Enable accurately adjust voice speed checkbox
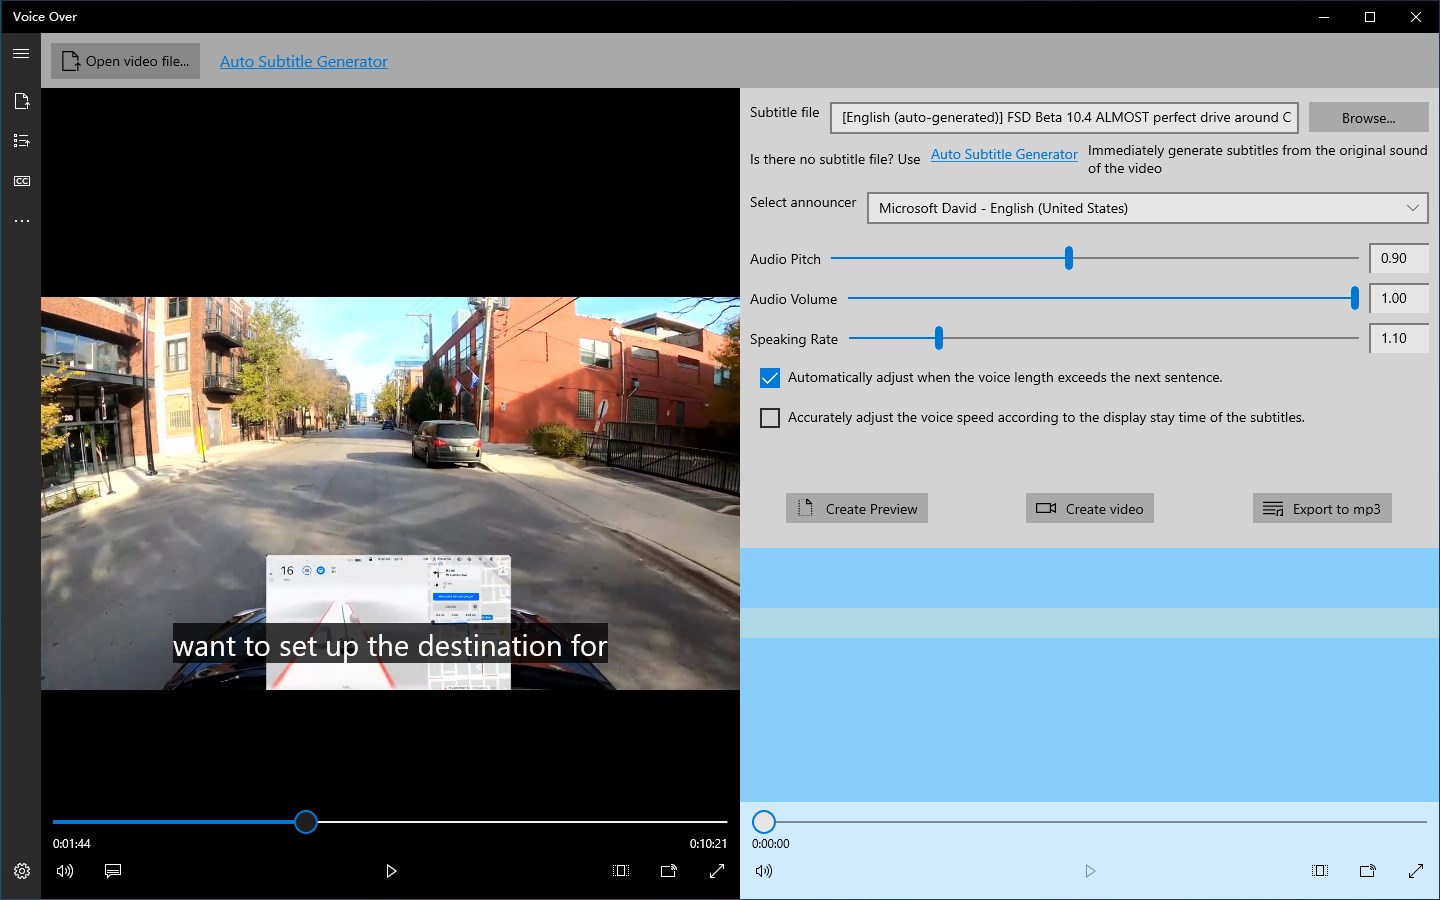This screenshot has height=900, width=1440. pyautogui.click(x=770, y=418)
